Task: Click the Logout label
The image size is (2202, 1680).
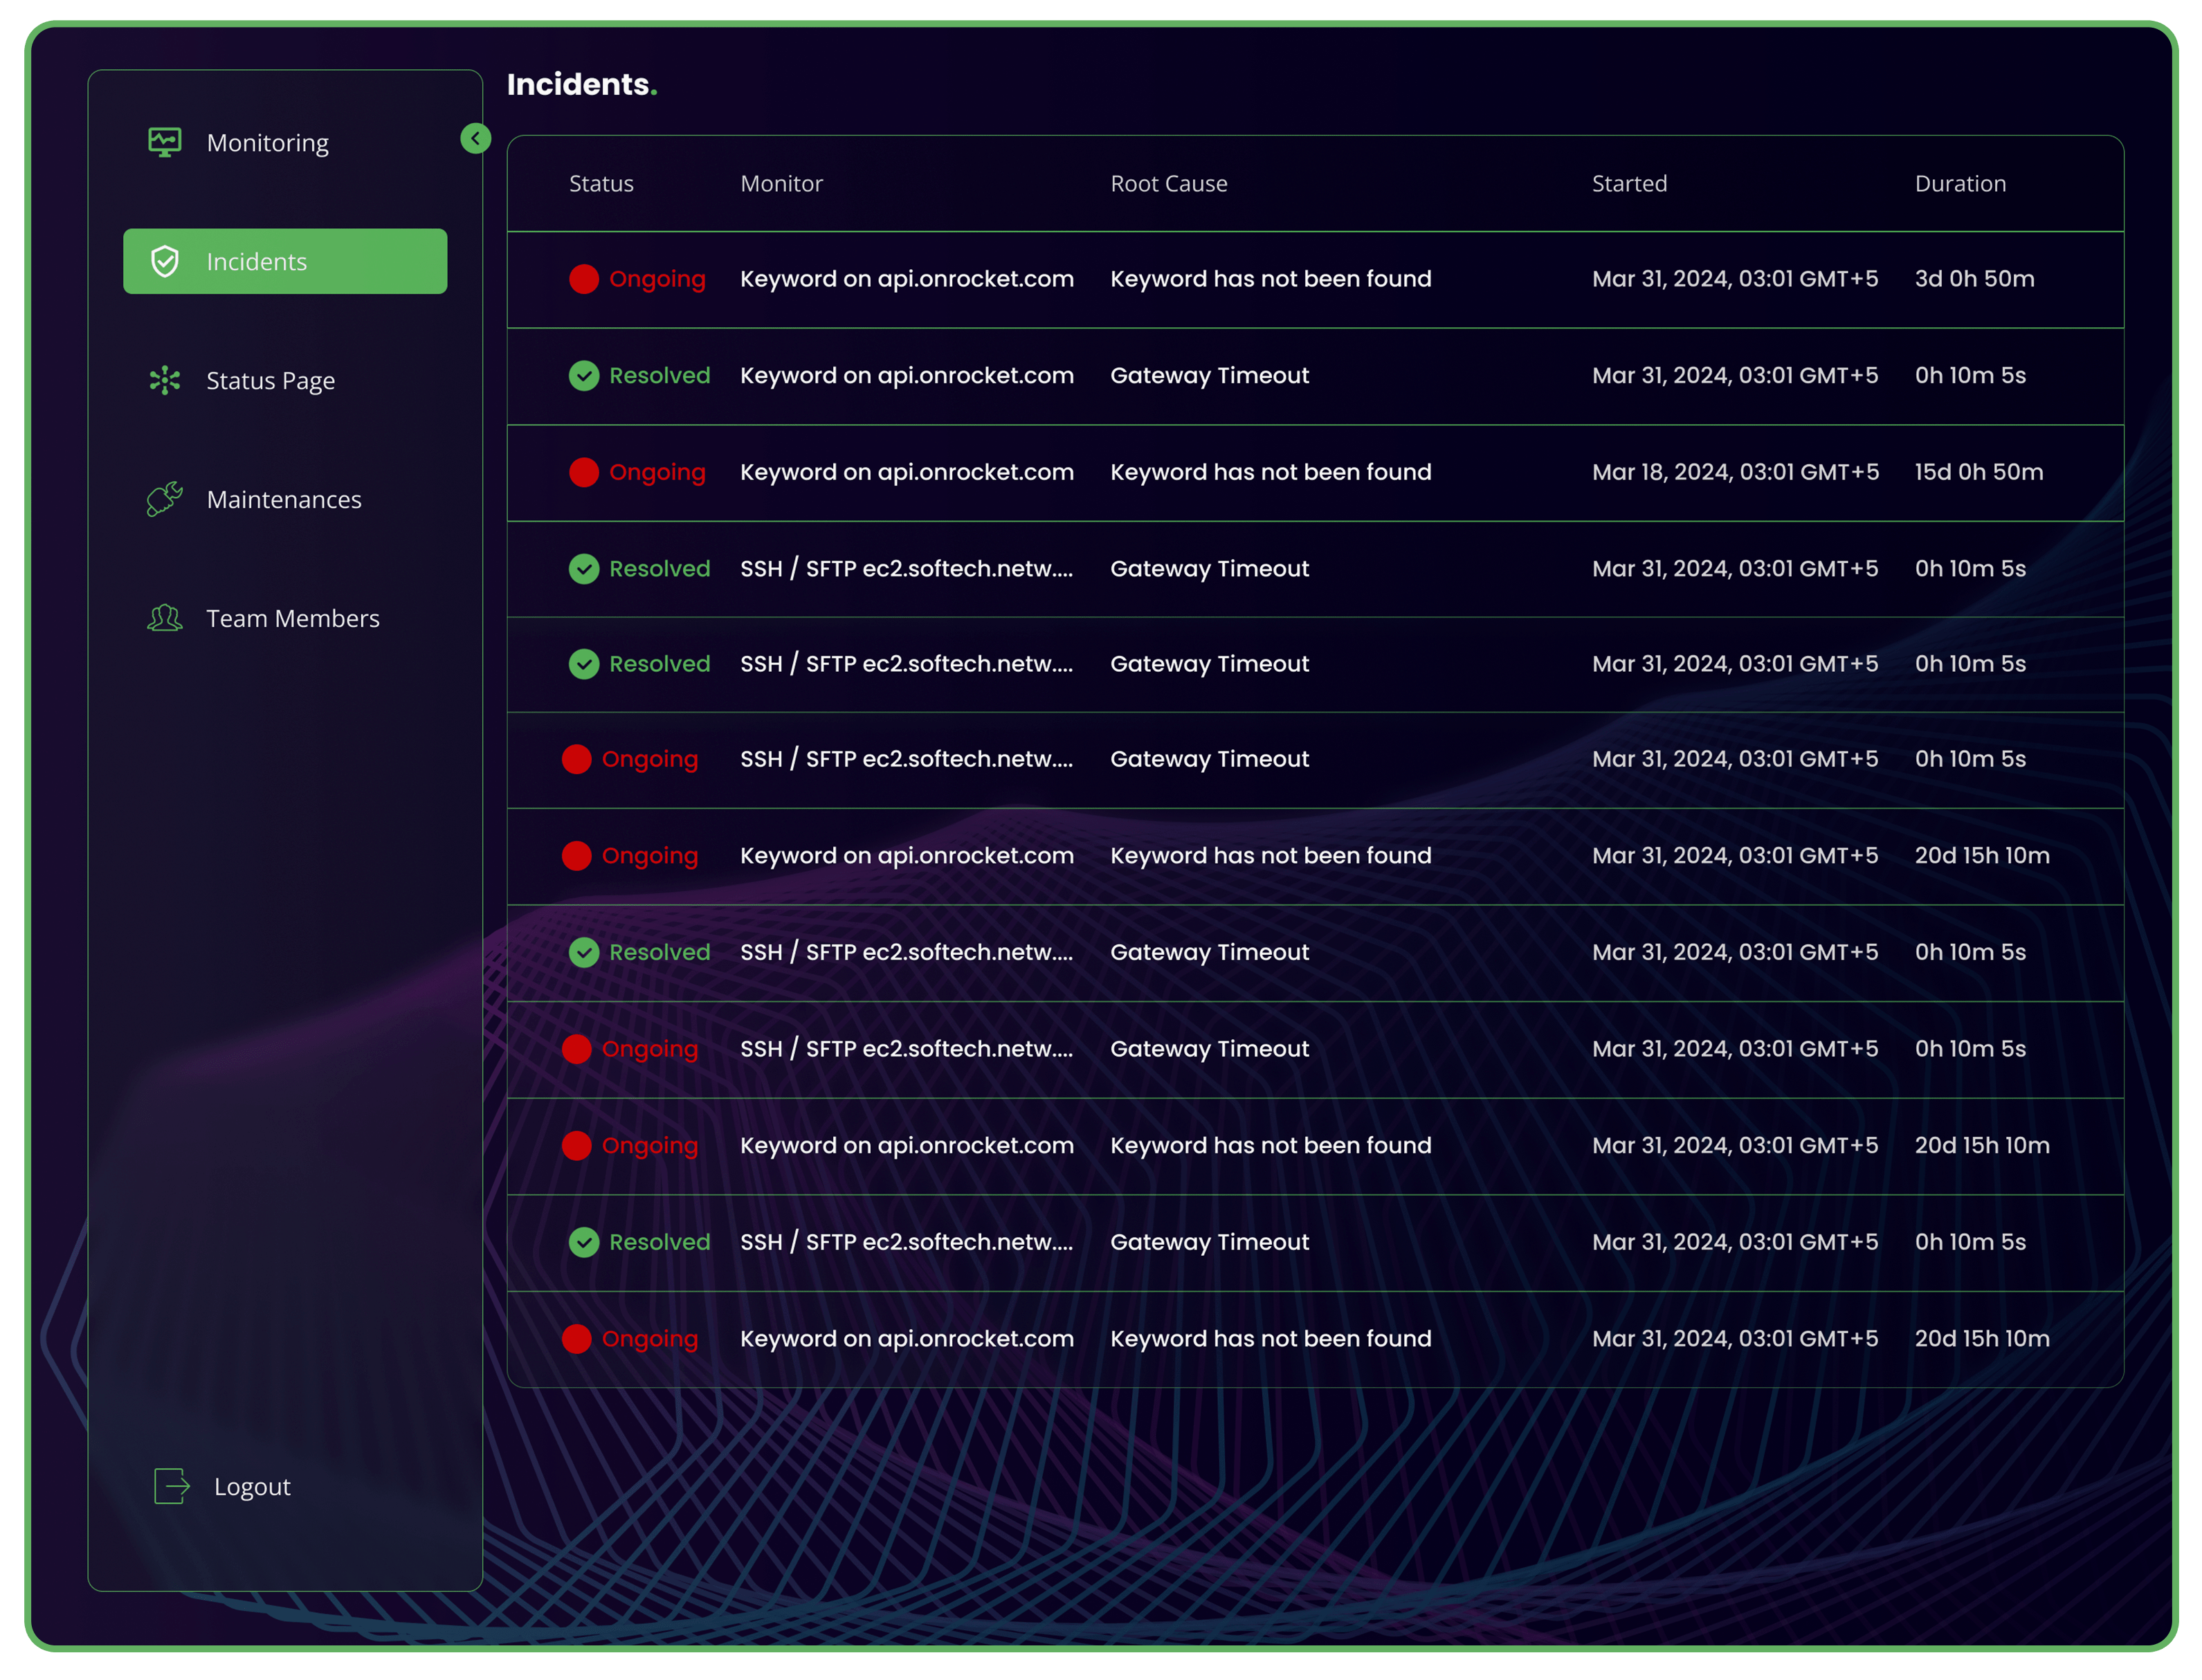Action: pos(252,1486)
